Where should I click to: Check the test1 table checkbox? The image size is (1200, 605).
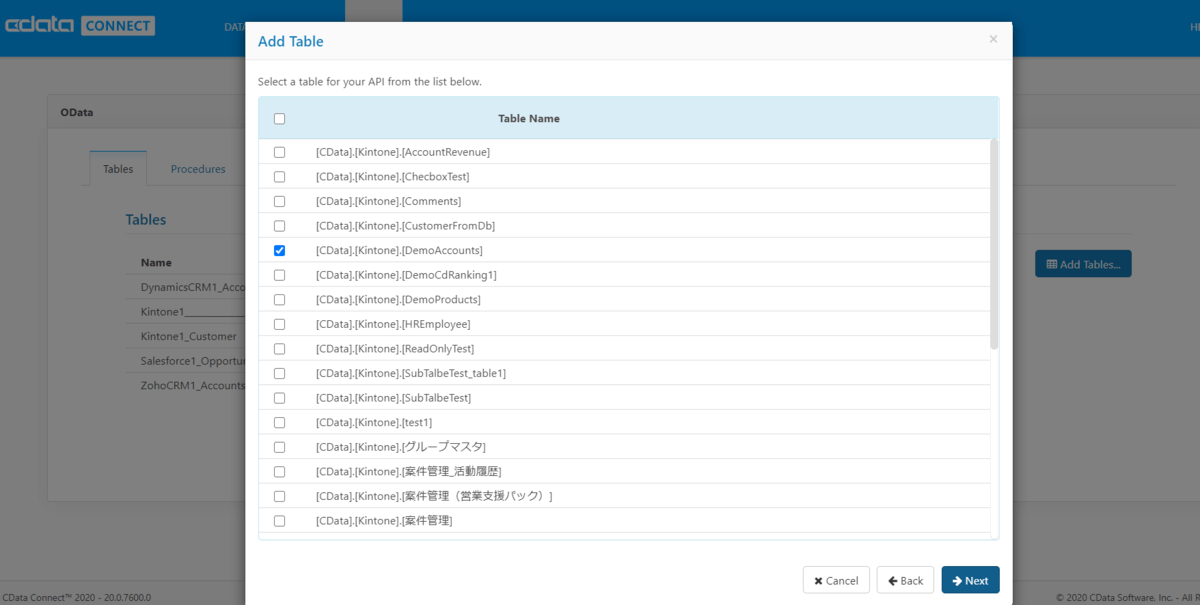[279, 422]
